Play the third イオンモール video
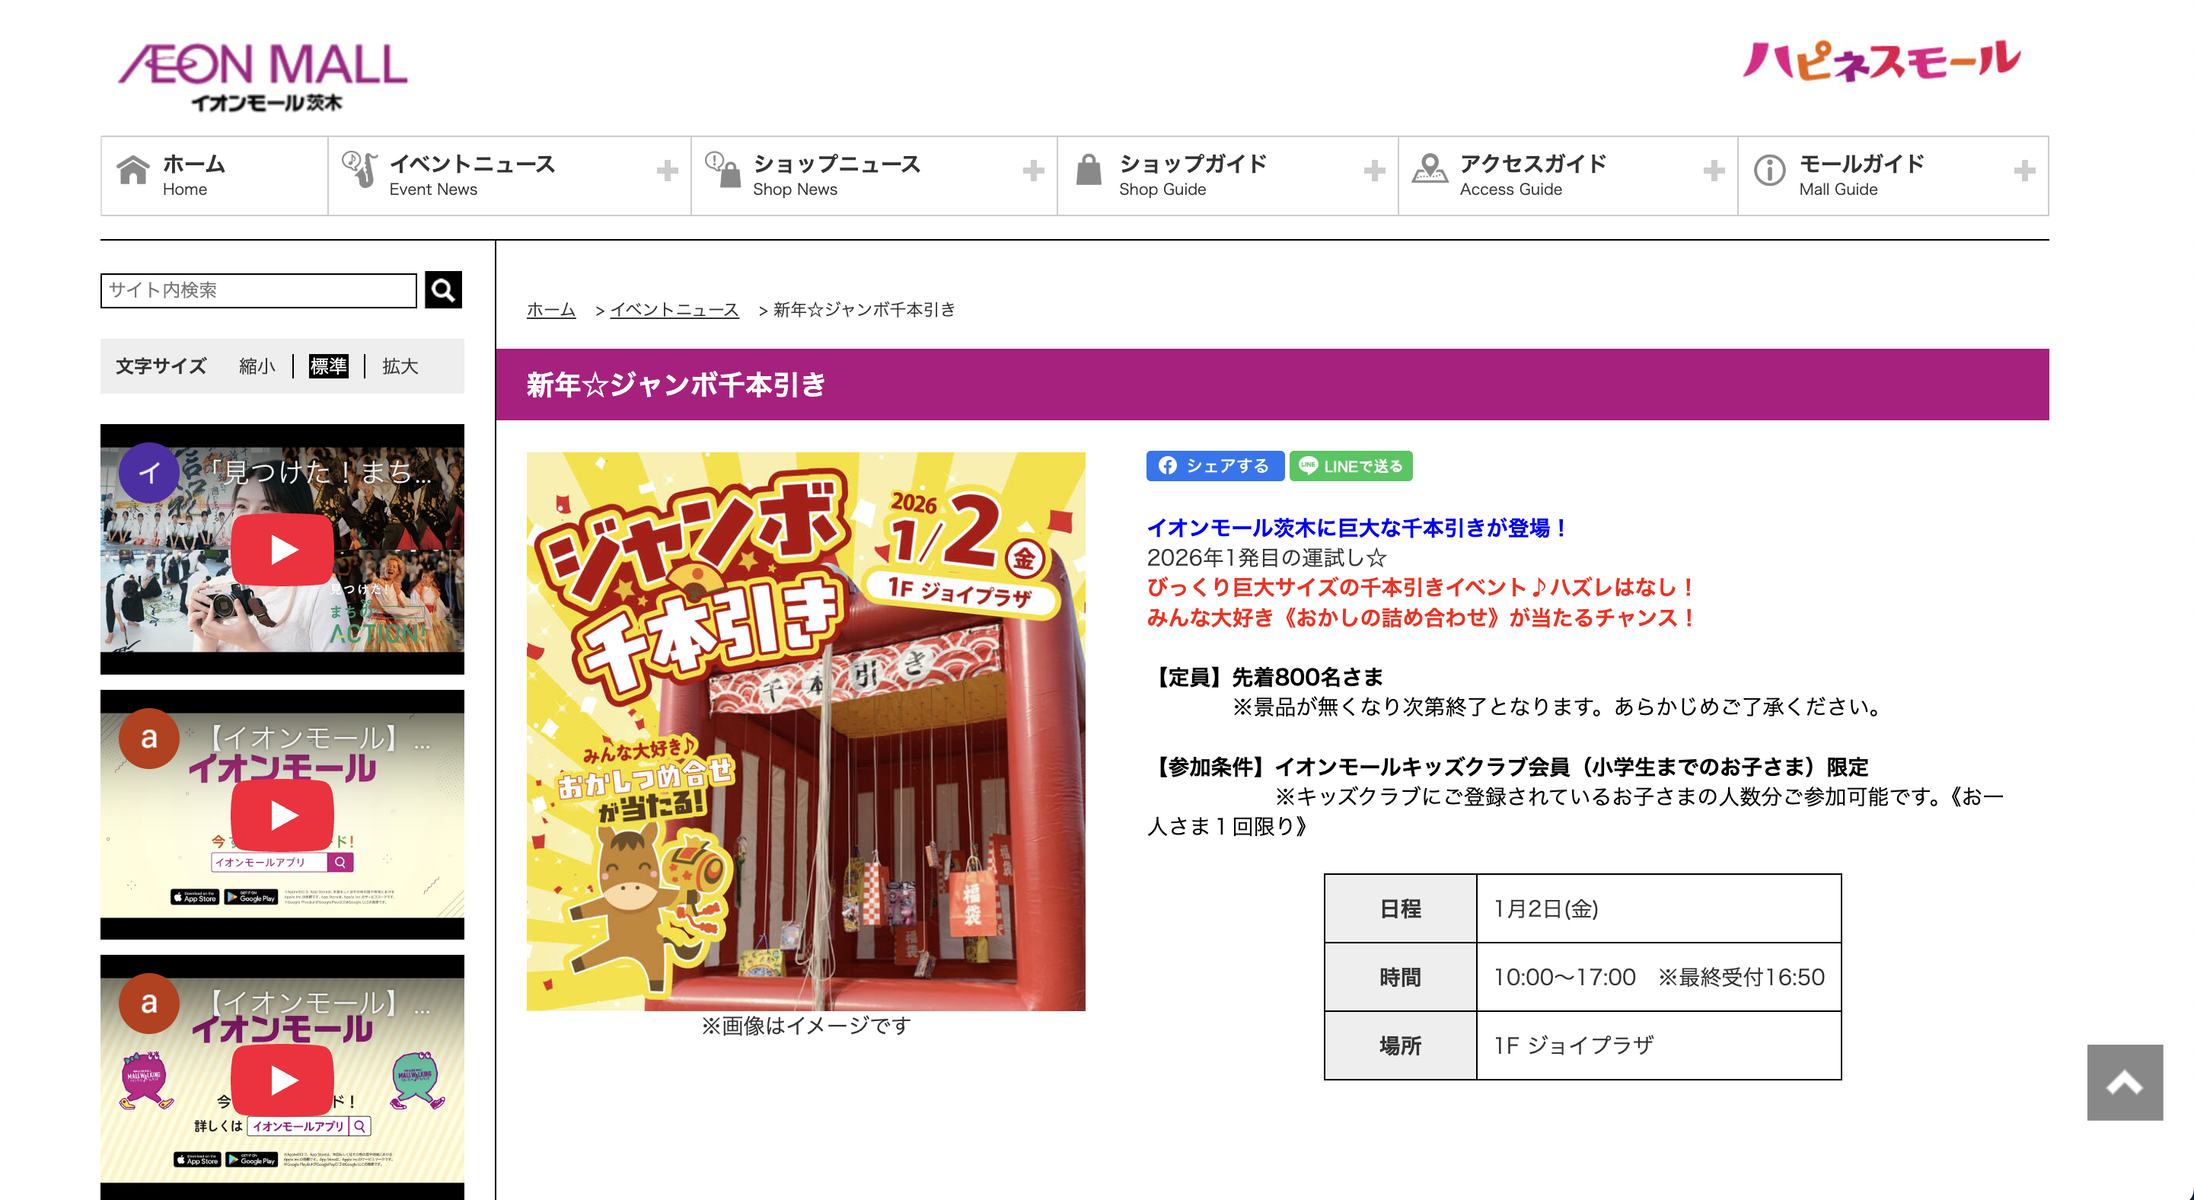The height and width of the screenshot is (1200, 2194). coord(282,1080)
